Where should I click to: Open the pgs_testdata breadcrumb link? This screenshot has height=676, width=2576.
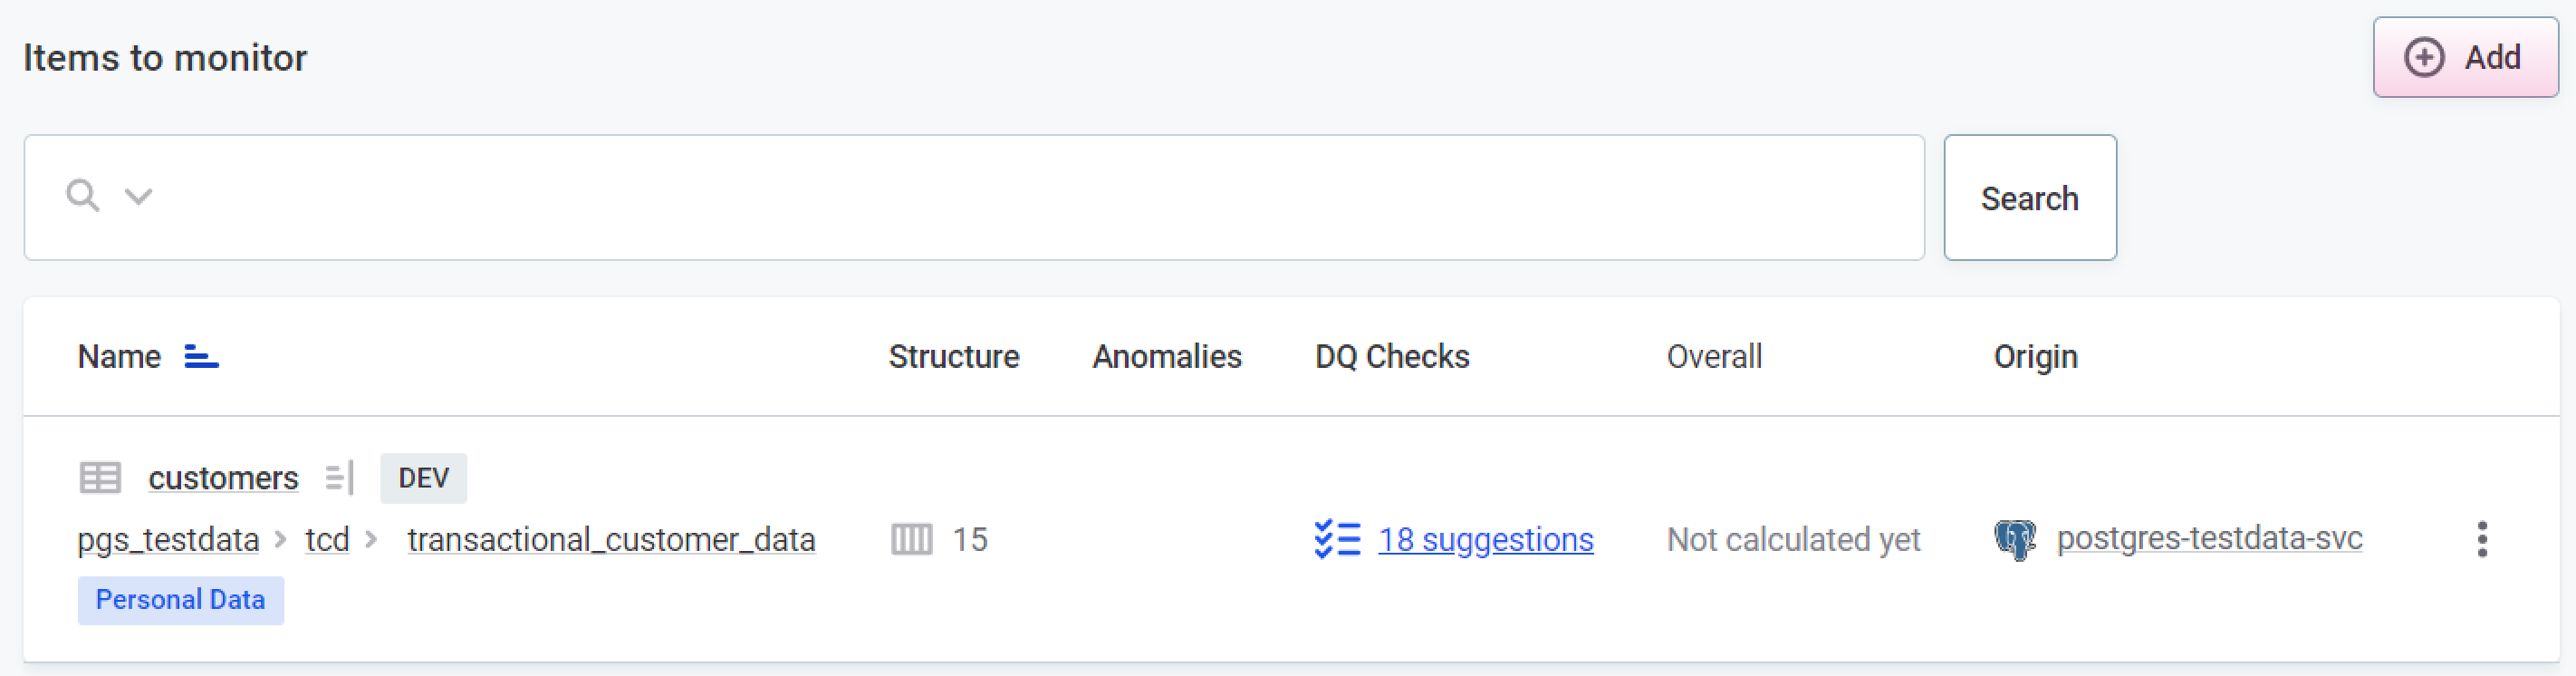pos(168,540)
